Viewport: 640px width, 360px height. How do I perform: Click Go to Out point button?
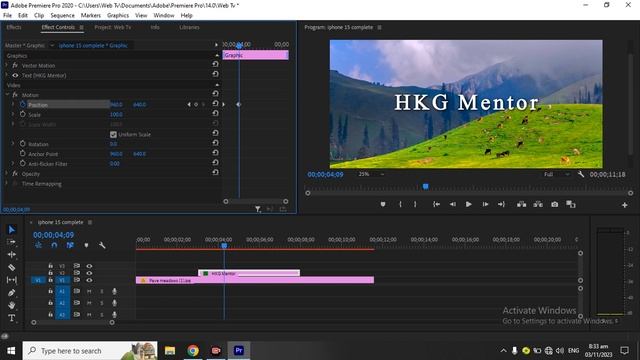(x=501, y=204)
